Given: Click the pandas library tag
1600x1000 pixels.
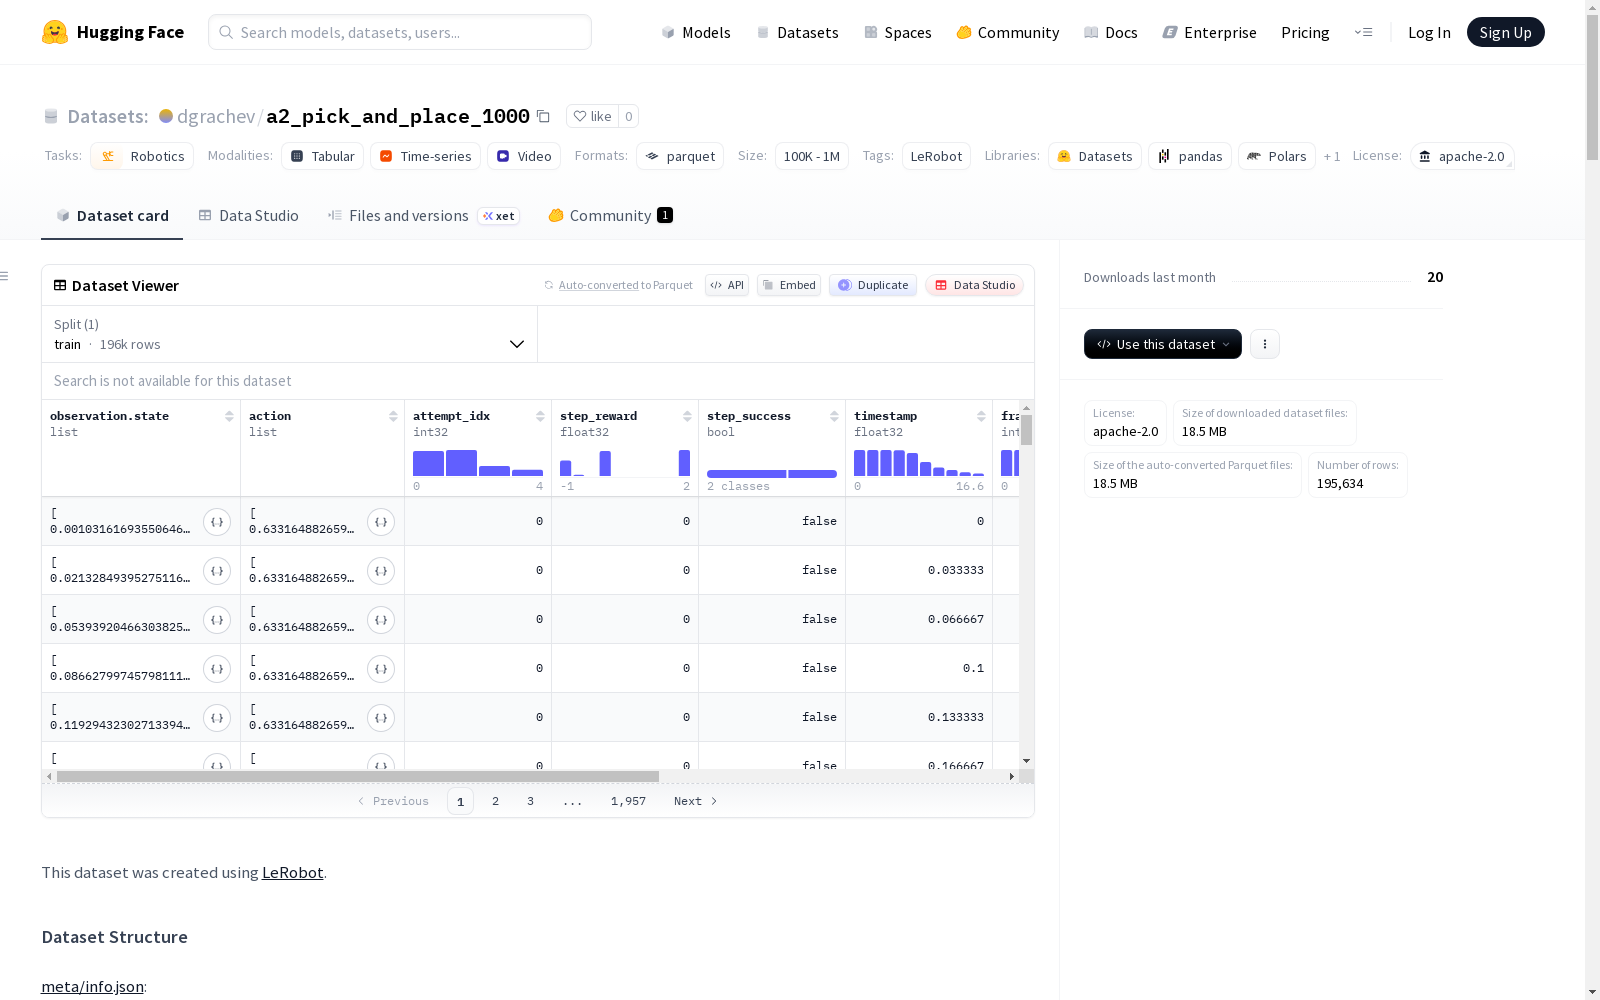Looking at the screenshot, I should pyautogui.click(x=1190, y=156).
